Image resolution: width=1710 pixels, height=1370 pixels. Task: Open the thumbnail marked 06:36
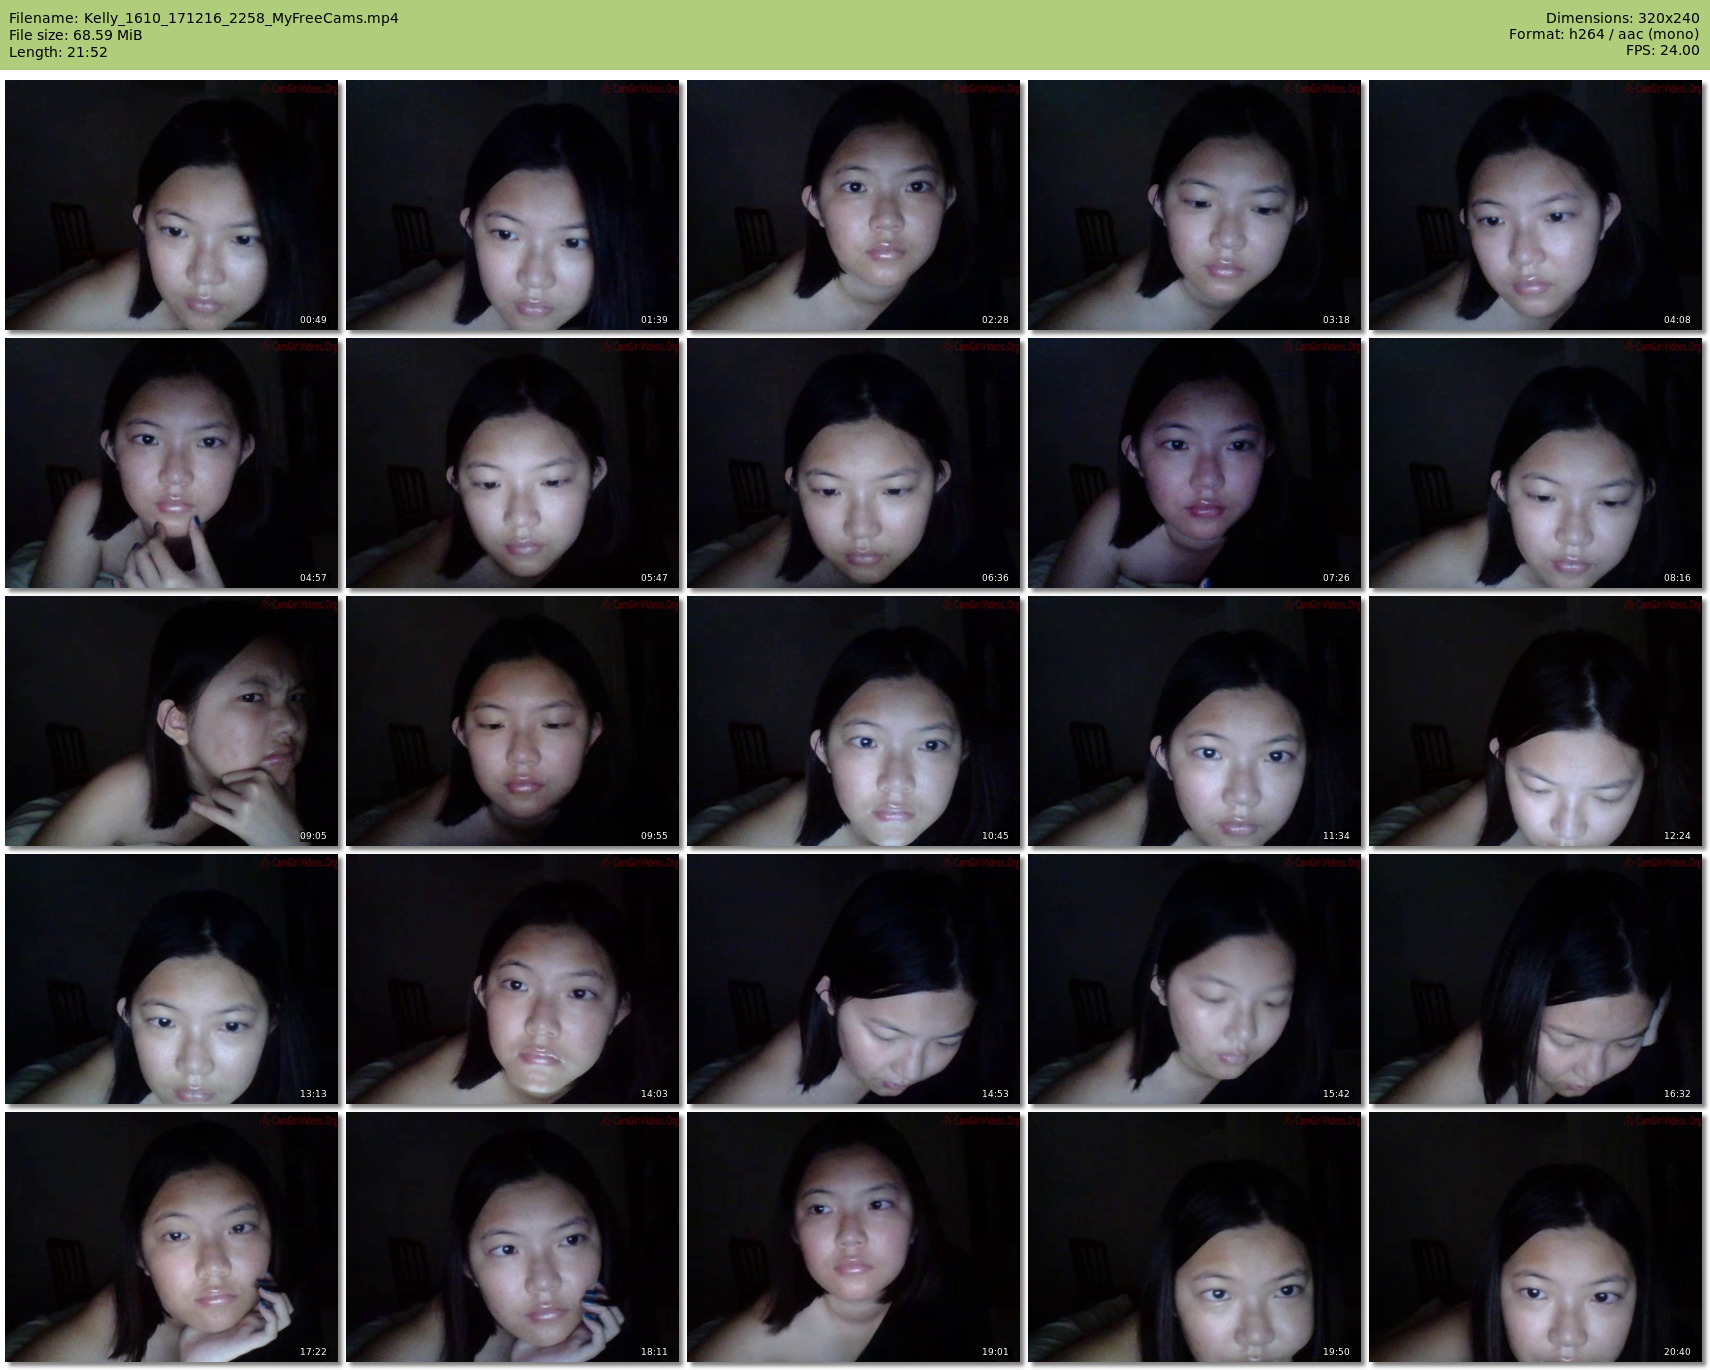[x=854, y=463]
